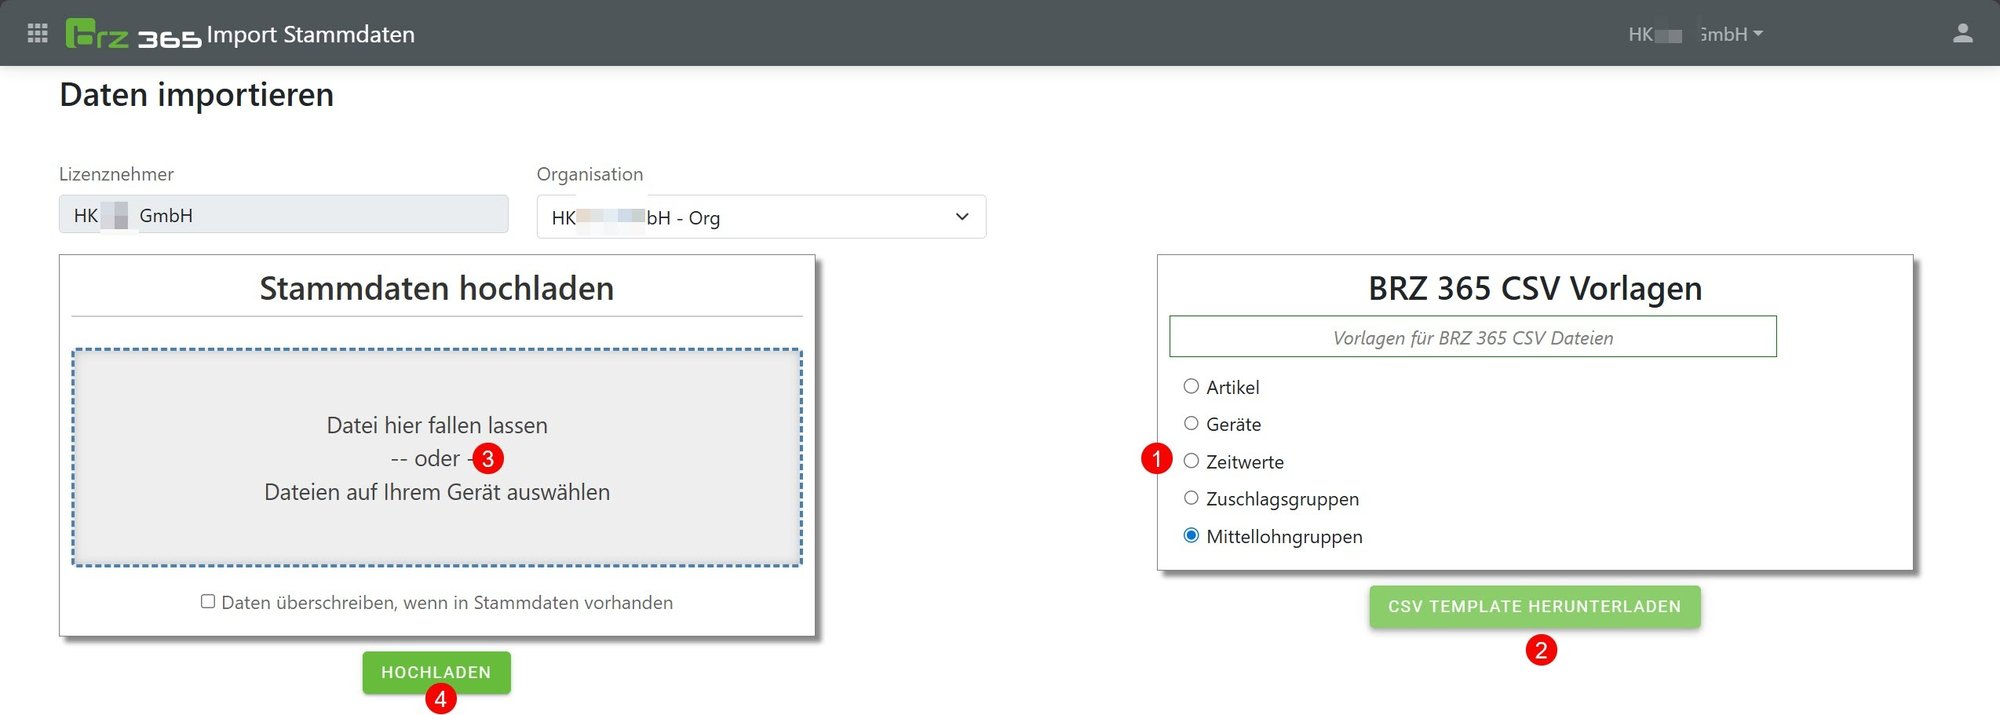Click the red step marker 2
Screen dimensions: 2000x715
pos(1540,651)
